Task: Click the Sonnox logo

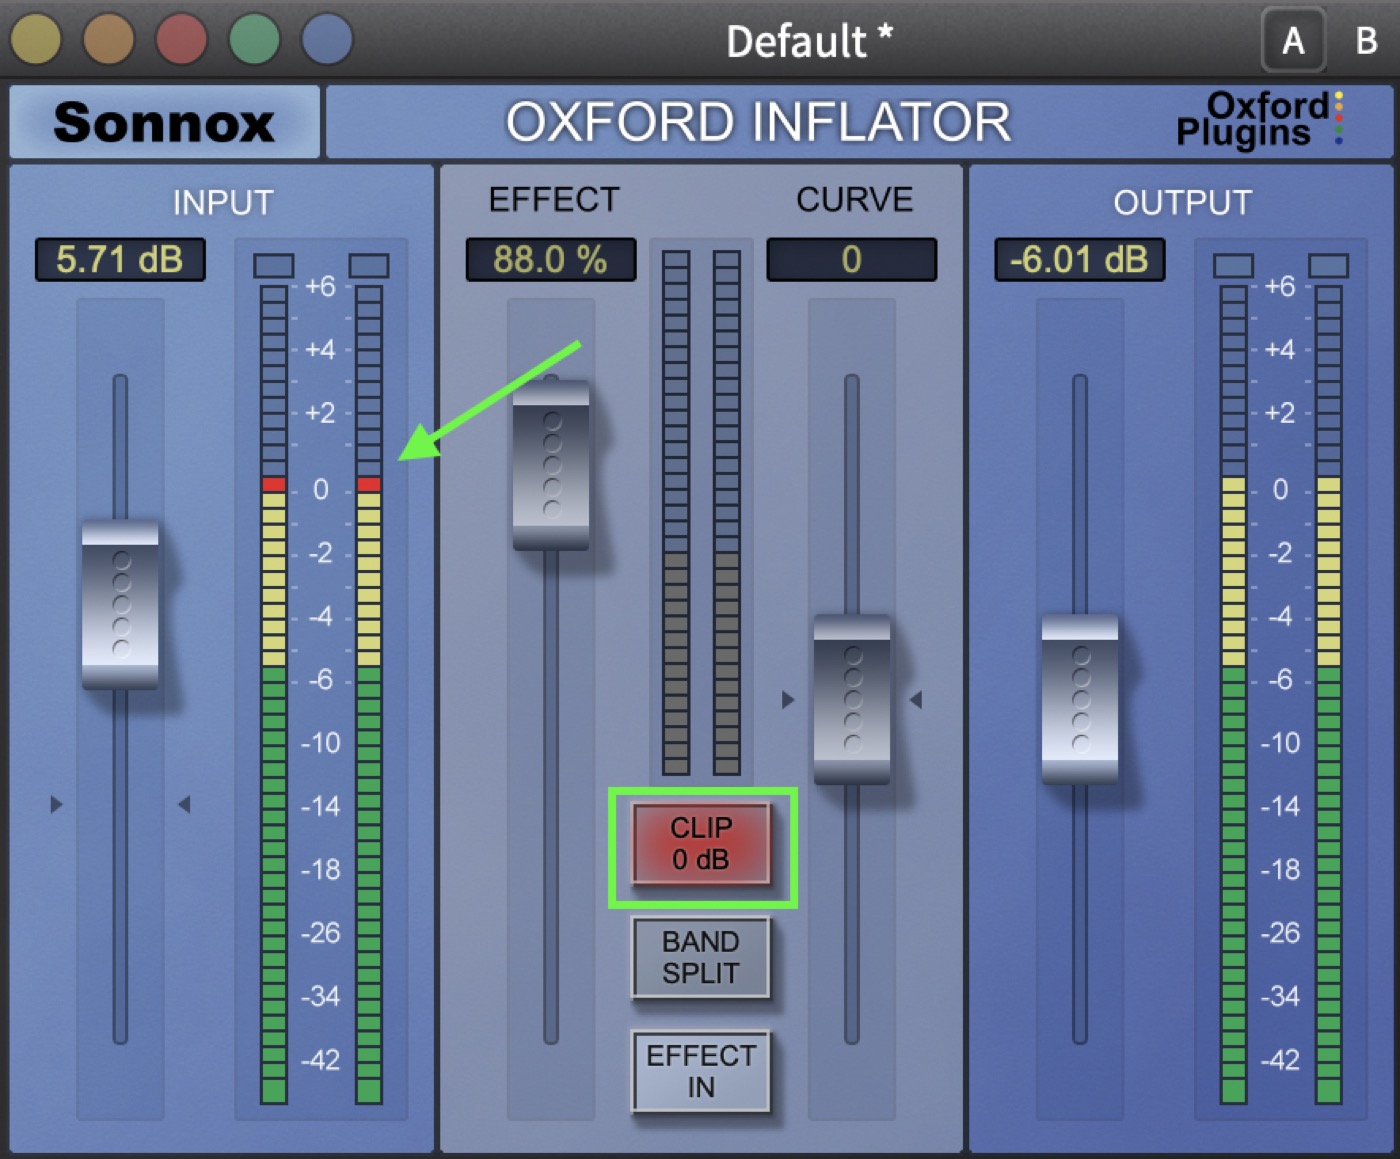Action: coord(164,122)
